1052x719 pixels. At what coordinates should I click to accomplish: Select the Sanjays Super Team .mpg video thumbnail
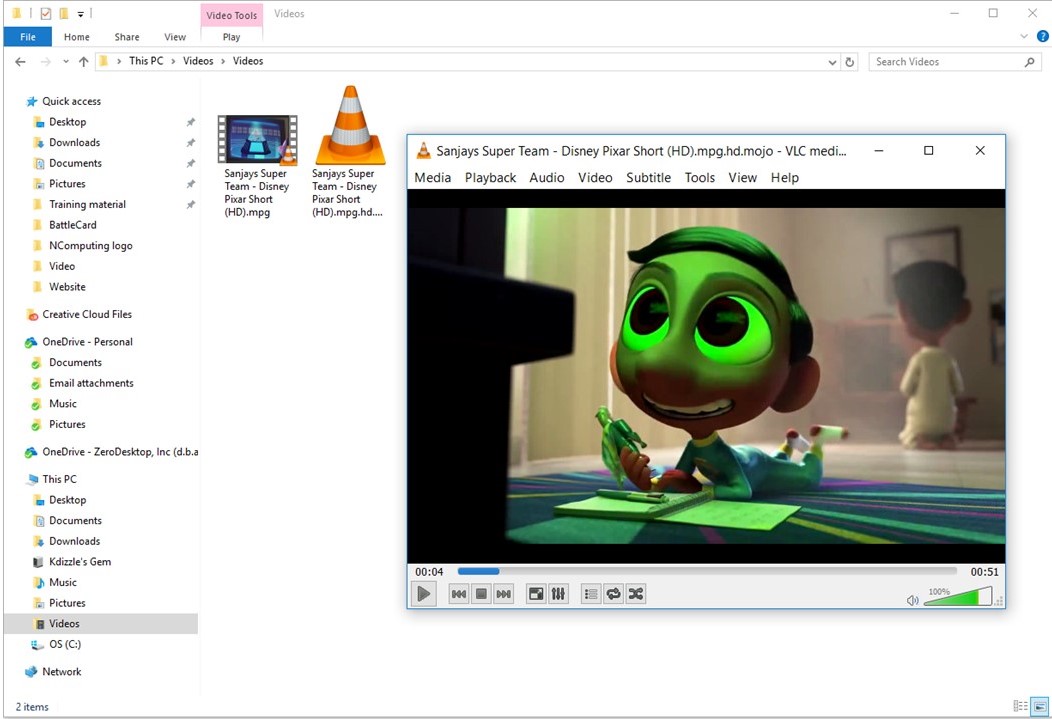257,140
